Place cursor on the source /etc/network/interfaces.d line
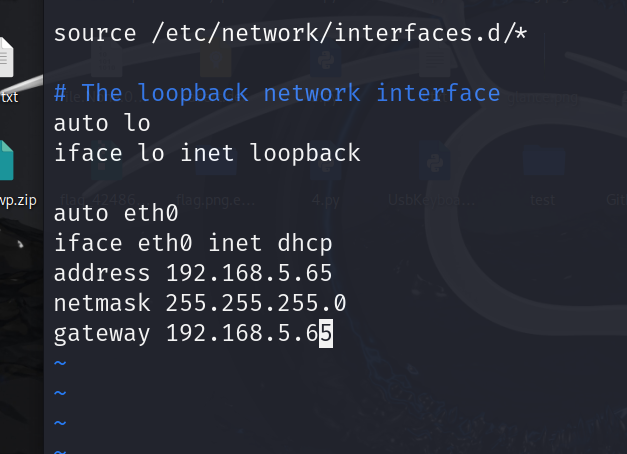 pyautogui.click(x=290, y=33)
